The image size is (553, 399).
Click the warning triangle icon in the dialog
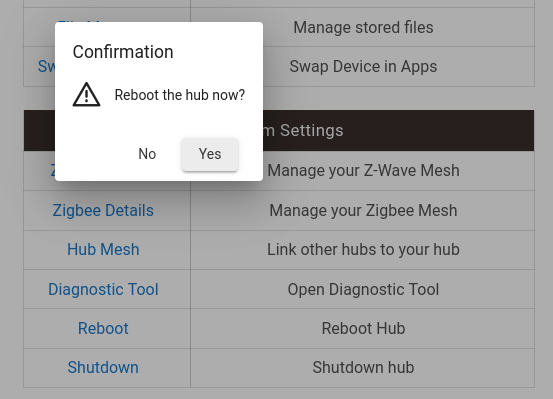click(86, 95)
